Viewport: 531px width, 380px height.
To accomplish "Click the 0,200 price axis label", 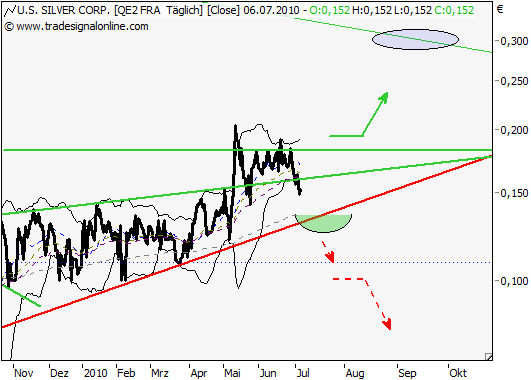I will (x=514, y=130).
